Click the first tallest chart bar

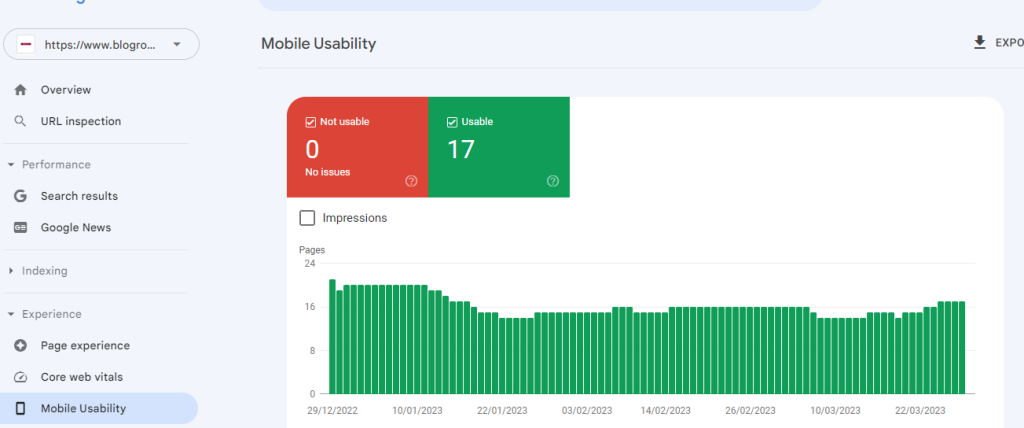click(x=332, y=337)
